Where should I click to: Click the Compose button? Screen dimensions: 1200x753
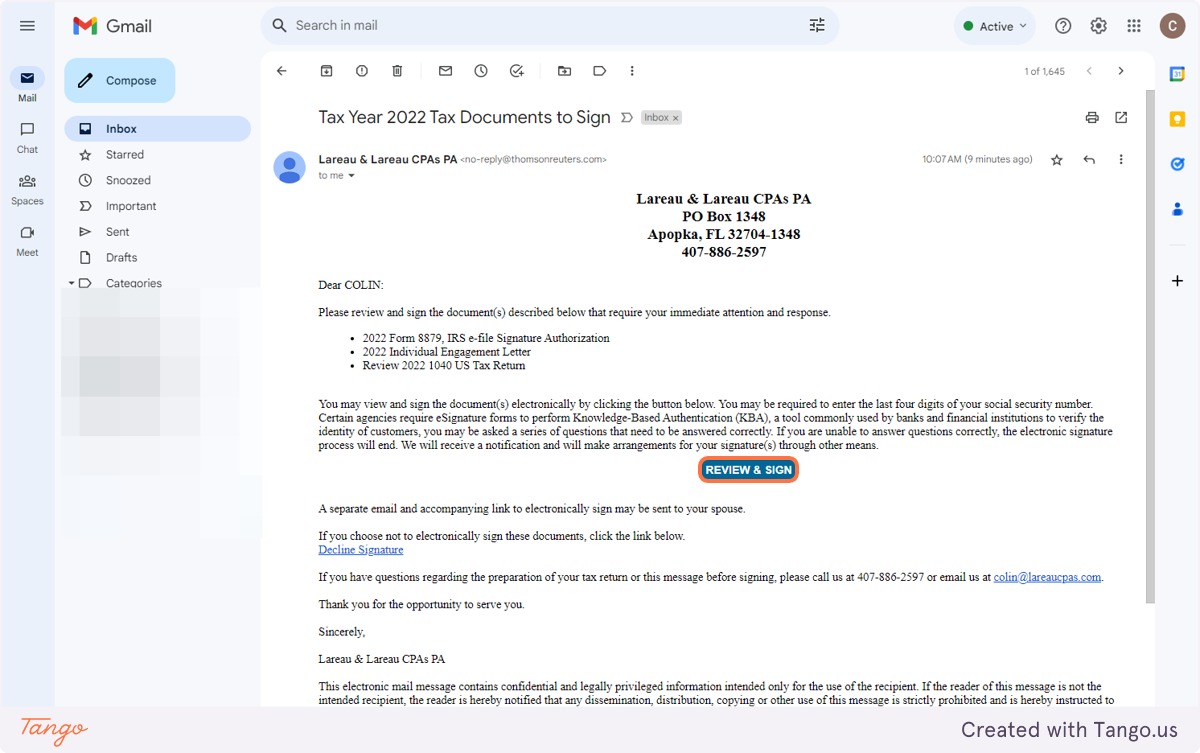tap(120, 81)
